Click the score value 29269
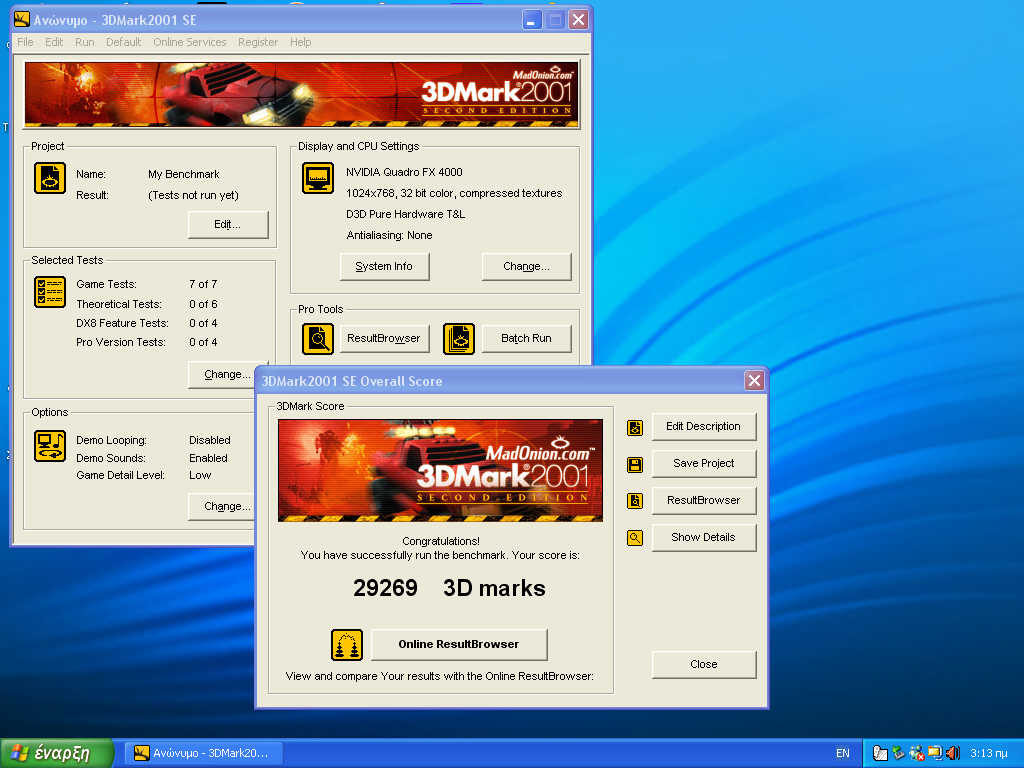This screenshot has height=768, width=1024. [385, 588]
